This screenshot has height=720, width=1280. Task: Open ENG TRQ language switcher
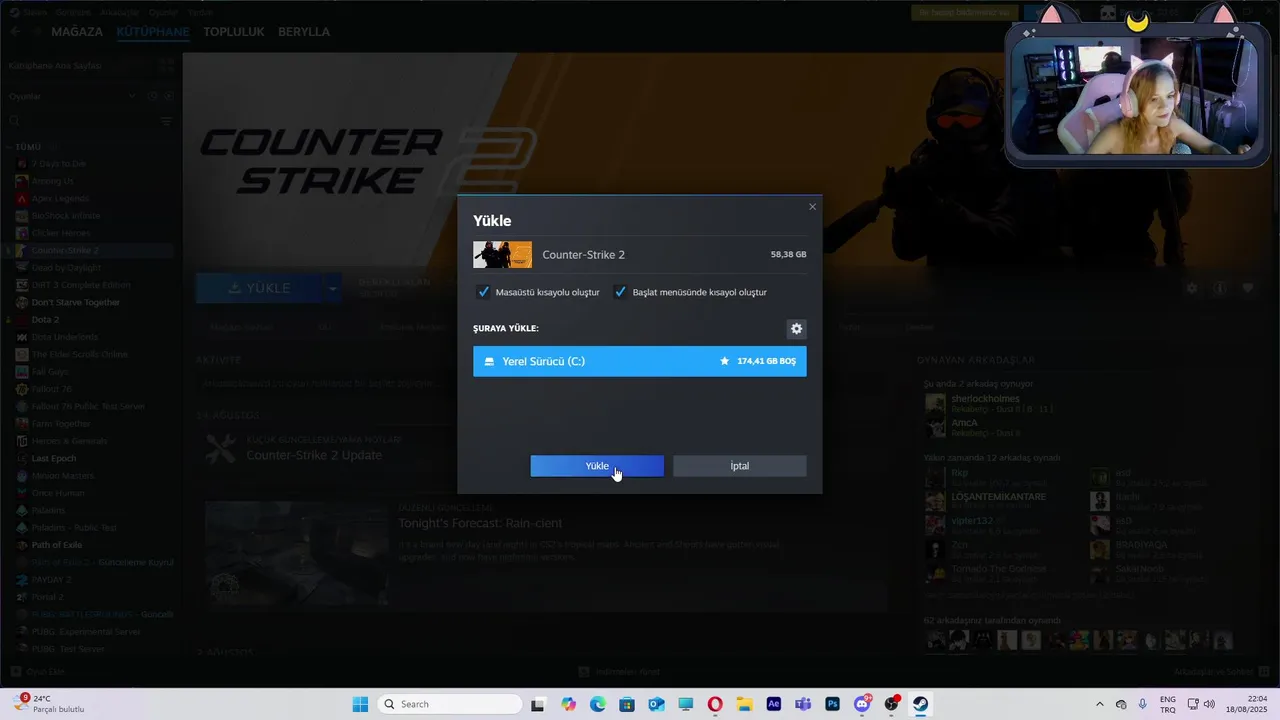click(1168, 704)
